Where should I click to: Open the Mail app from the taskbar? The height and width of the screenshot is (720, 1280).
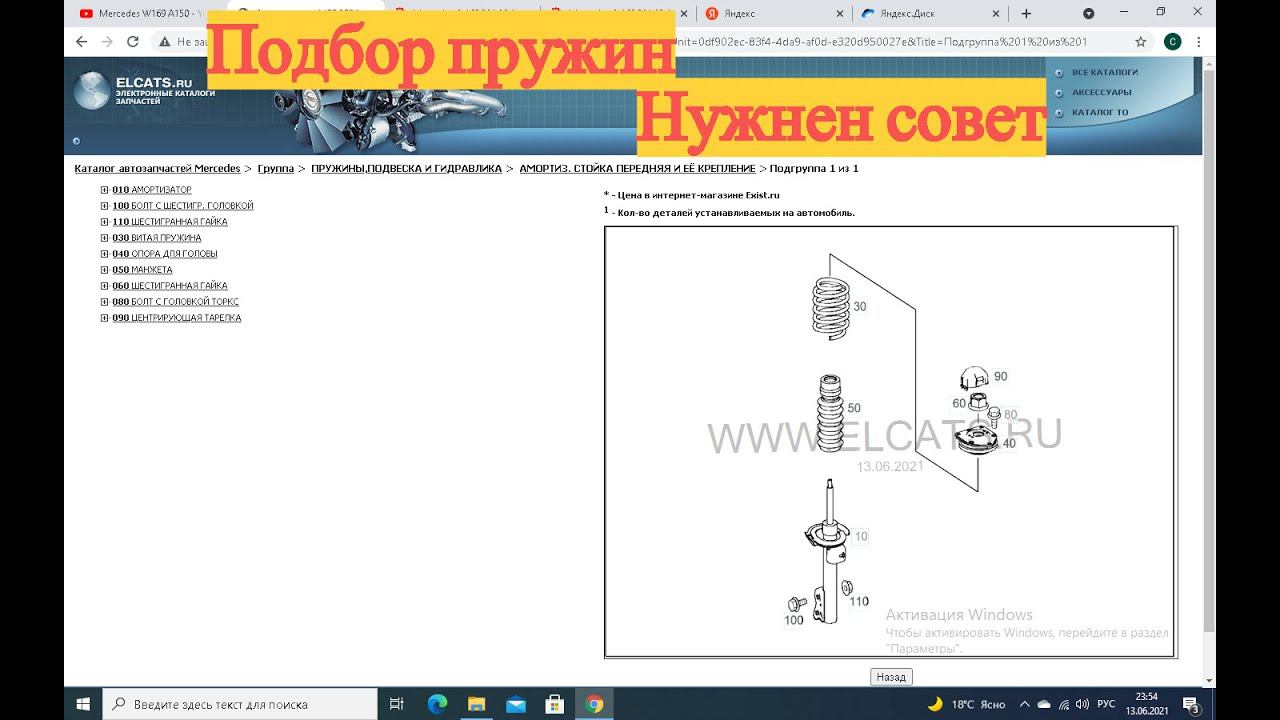[515, 703]
